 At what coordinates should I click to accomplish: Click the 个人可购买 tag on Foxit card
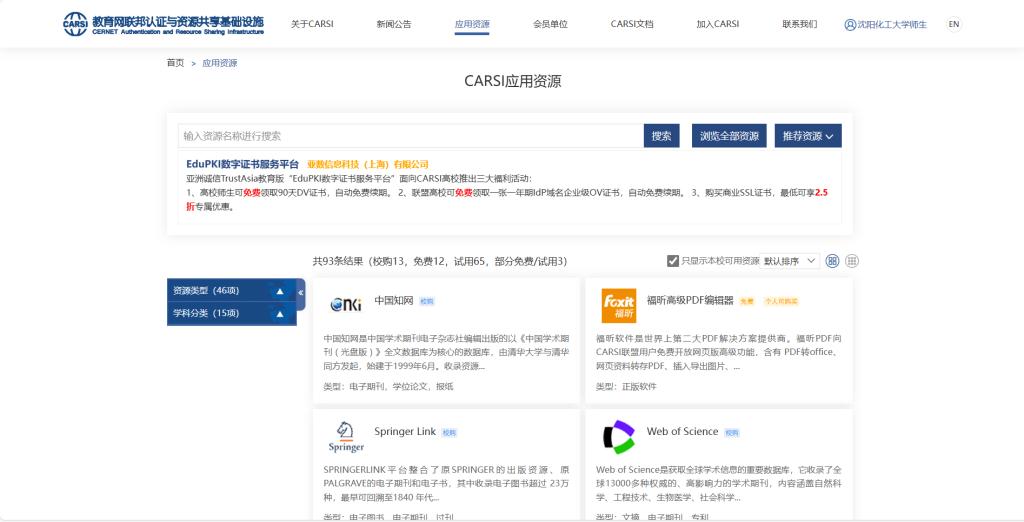(781, 301)
